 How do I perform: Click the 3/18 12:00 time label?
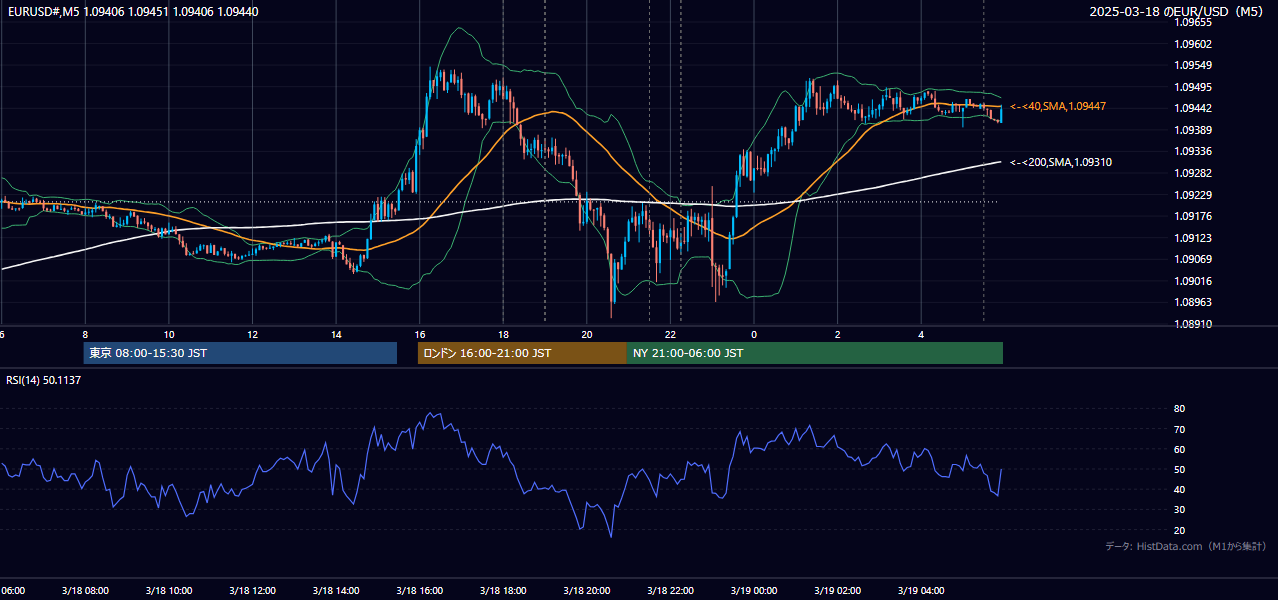(252, 590)
